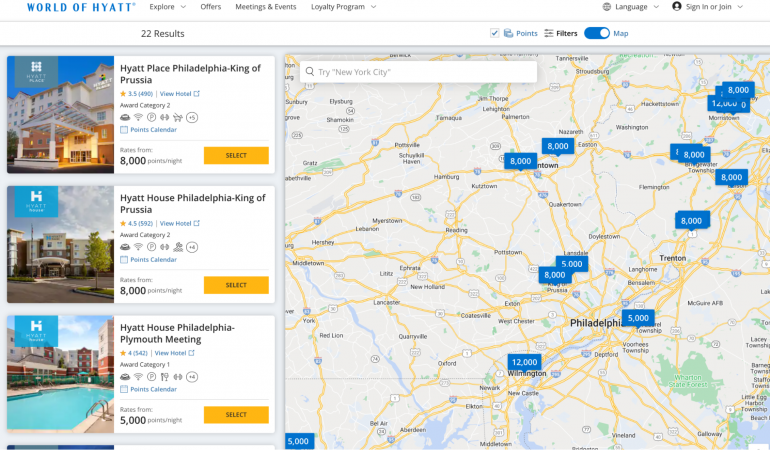Image resolution: width=770 pixels, height=450 pixels.
Task: Click Hyatt Place King of Prussia parking icon
Action: tap(152, 117)
